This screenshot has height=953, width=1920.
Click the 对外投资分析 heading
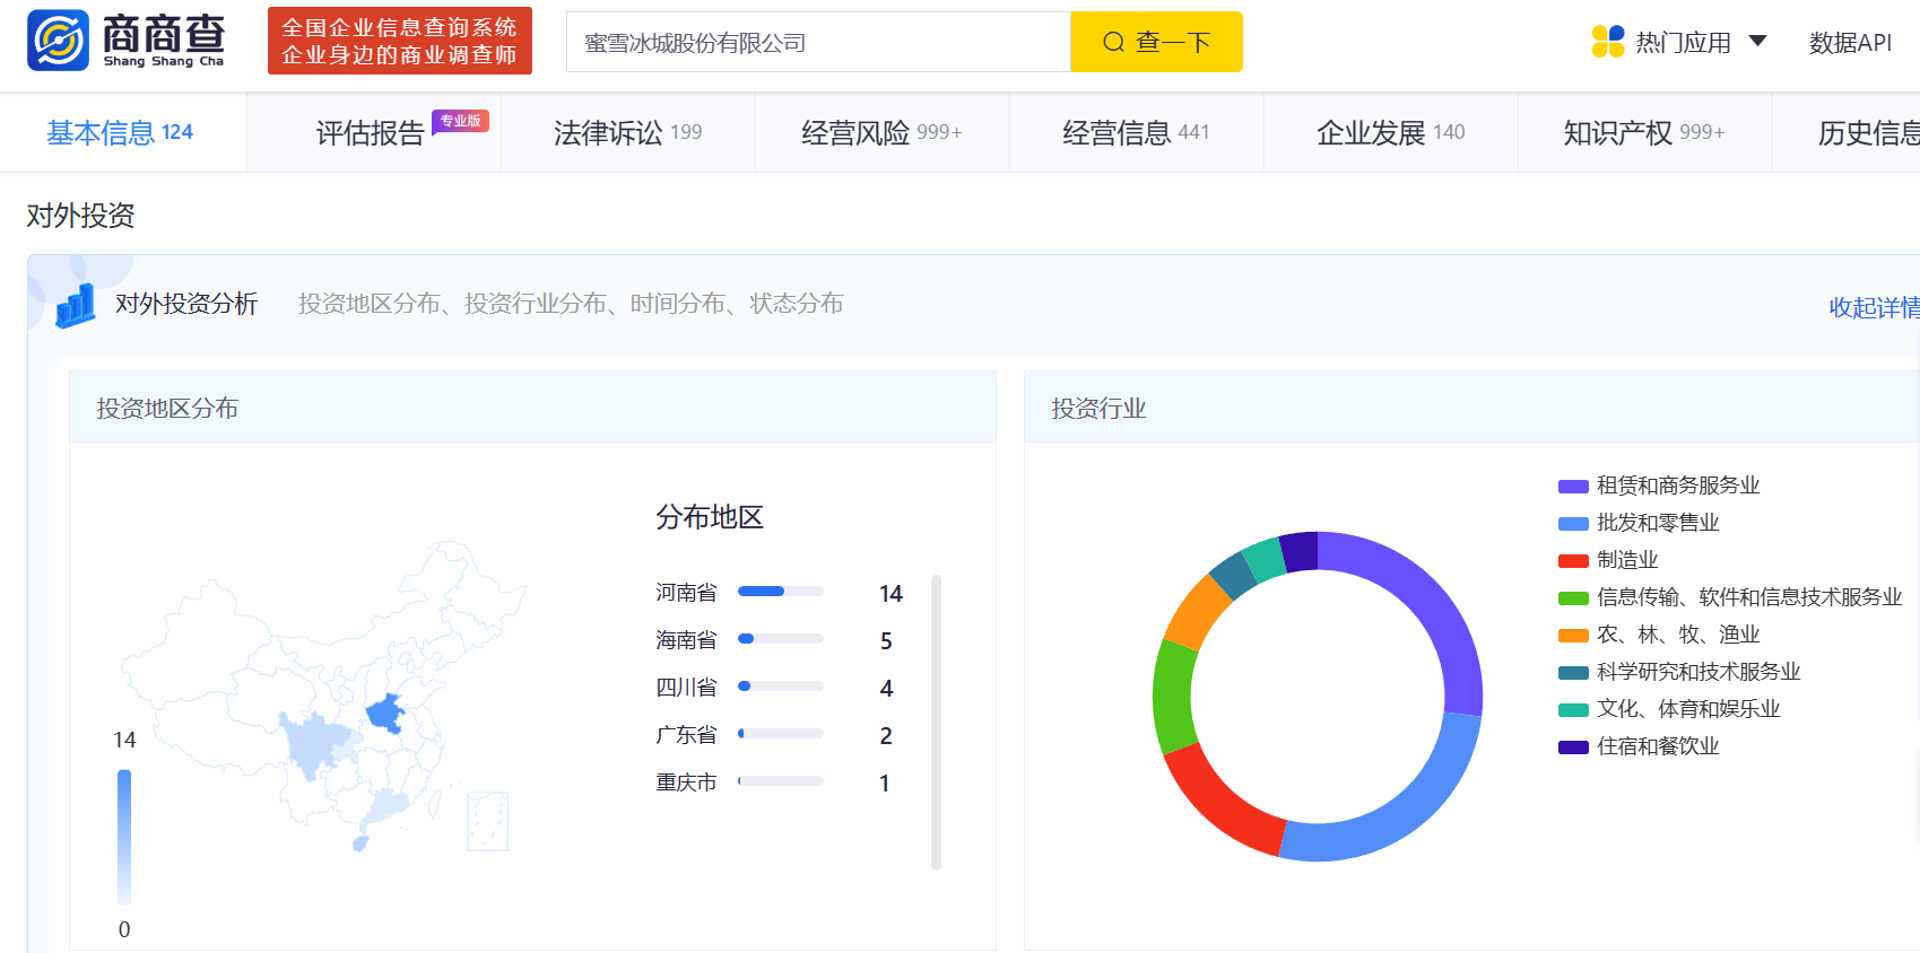[x=186, y=304]
